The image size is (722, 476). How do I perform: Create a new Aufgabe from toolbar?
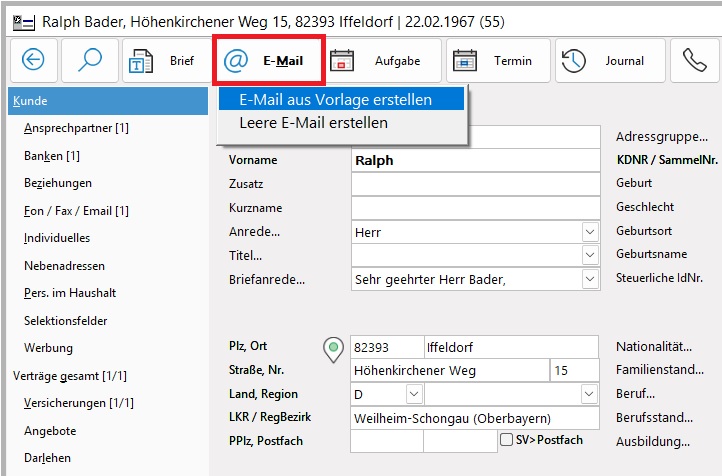click(384, 61)
